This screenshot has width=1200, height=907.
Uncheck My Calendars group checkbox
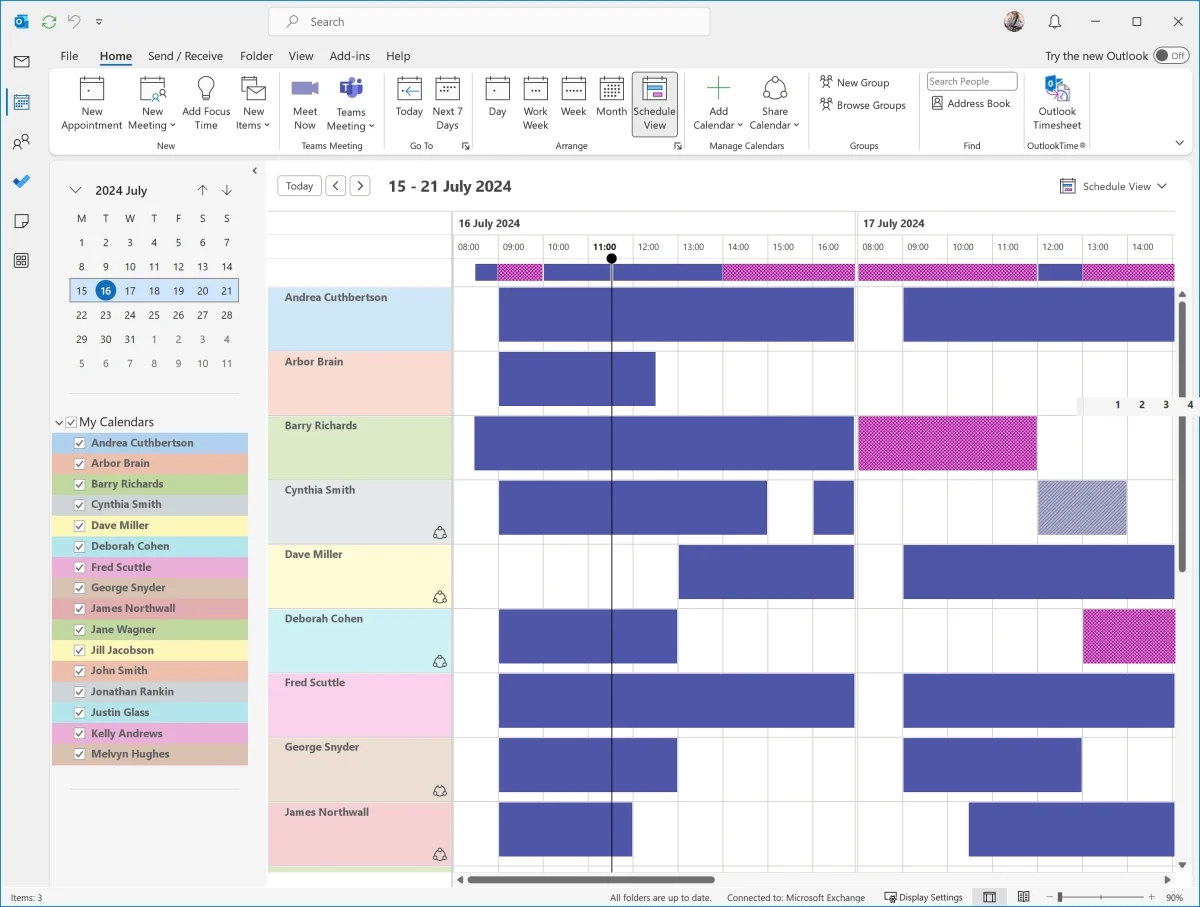[71, 422]
